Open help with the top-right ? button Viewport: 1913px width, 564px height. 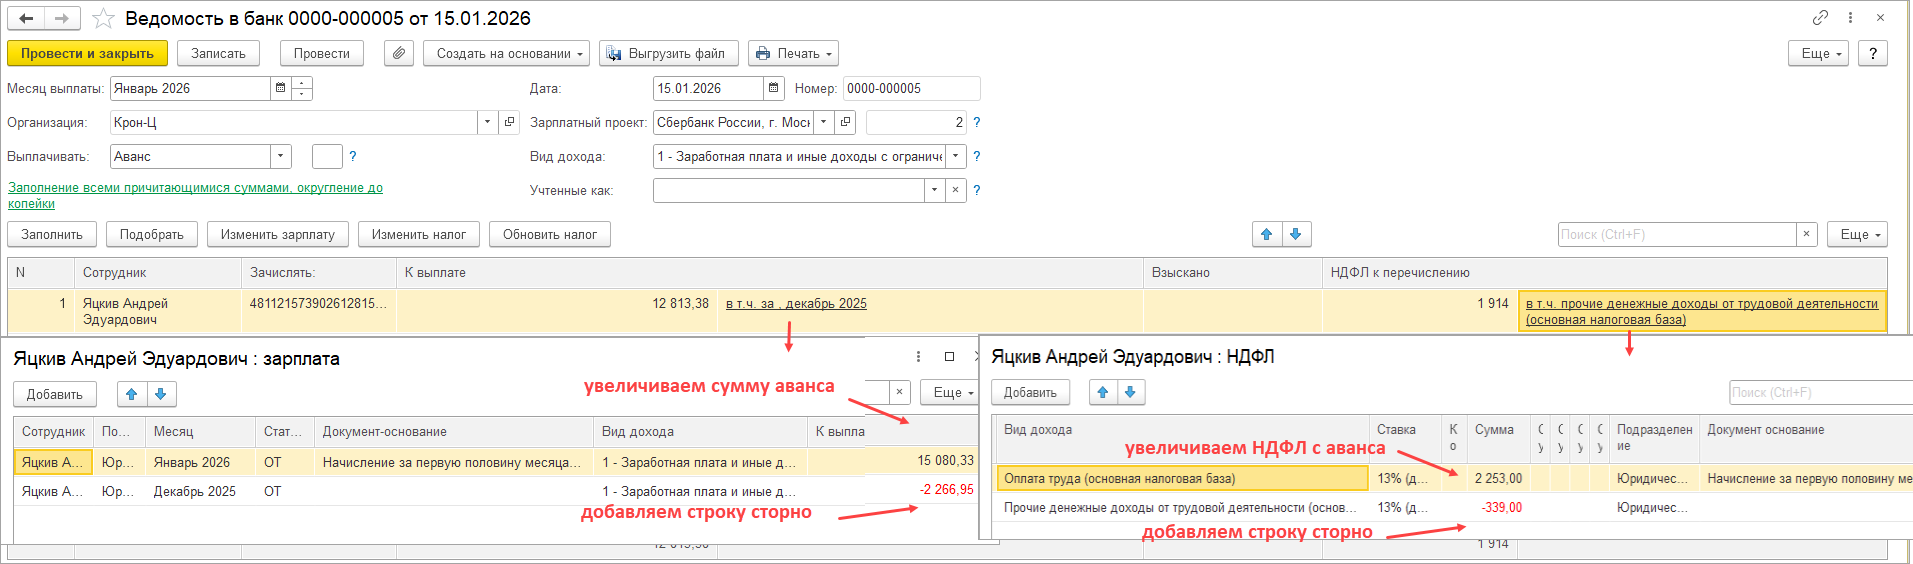point(1873,53)
